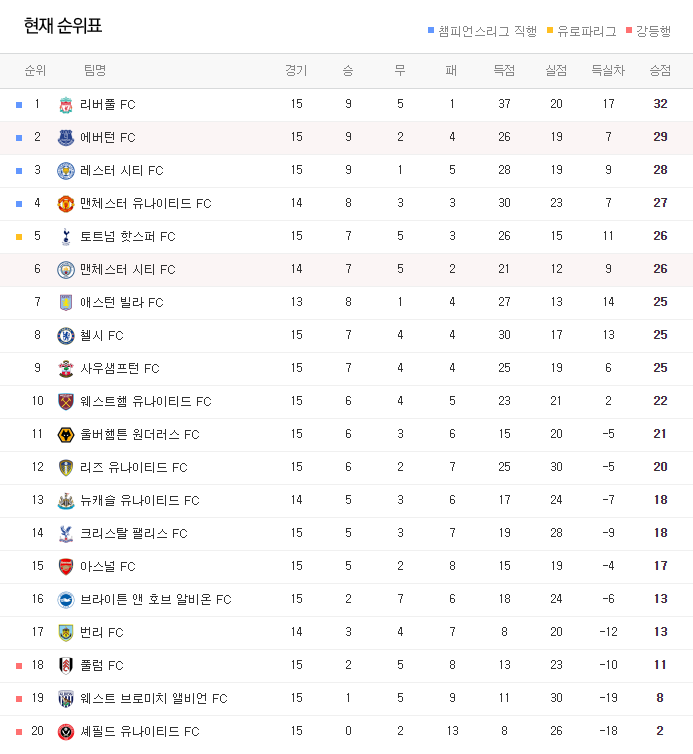The image size is (693, 754).
Task: Select the Newcastle United crest icon
Action: click(x=66, y=501)
